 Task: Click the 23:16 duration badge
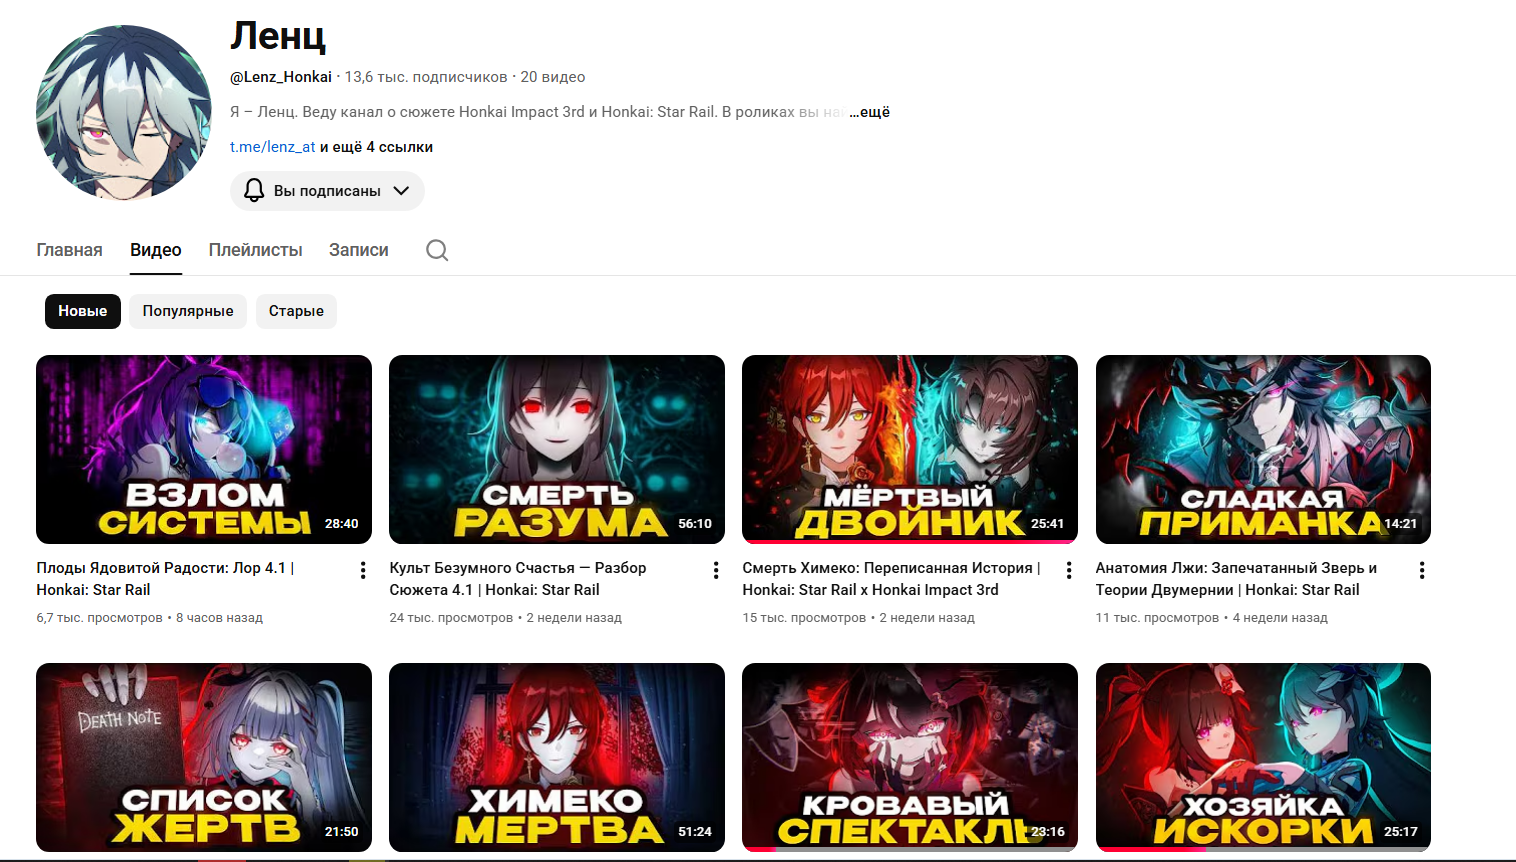pos(1048,832)
